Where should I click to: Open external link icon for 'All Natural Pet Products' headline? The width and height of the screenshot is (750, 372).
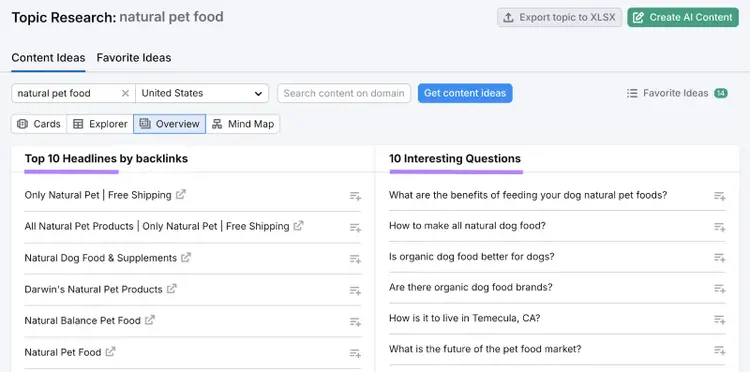pyautogui.click(x=298, y=226)
